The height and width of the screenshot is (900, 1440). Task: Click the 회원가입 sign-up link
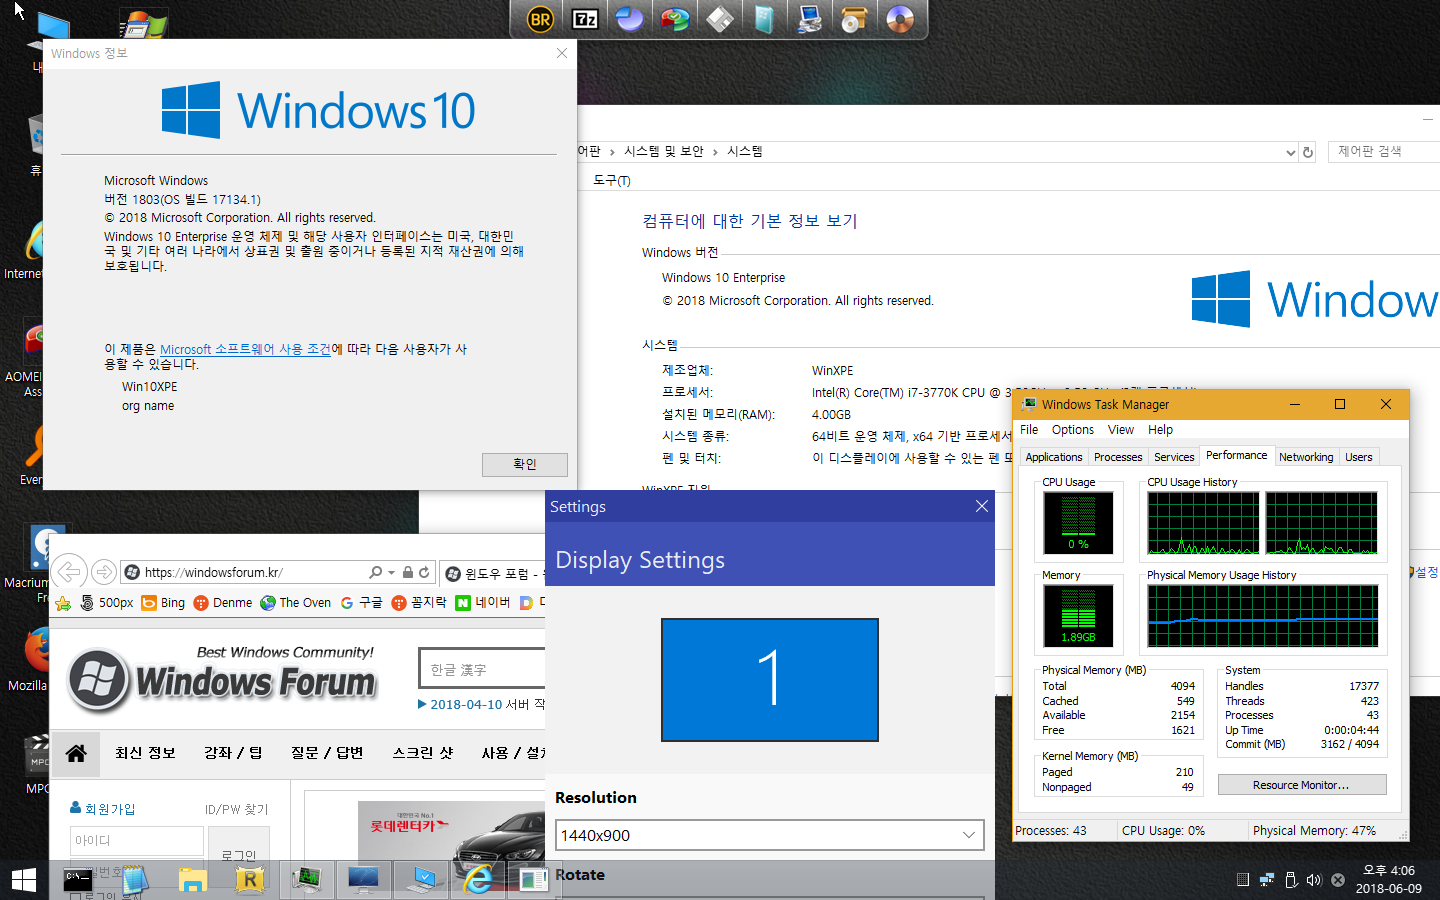[x=103, y=809]
